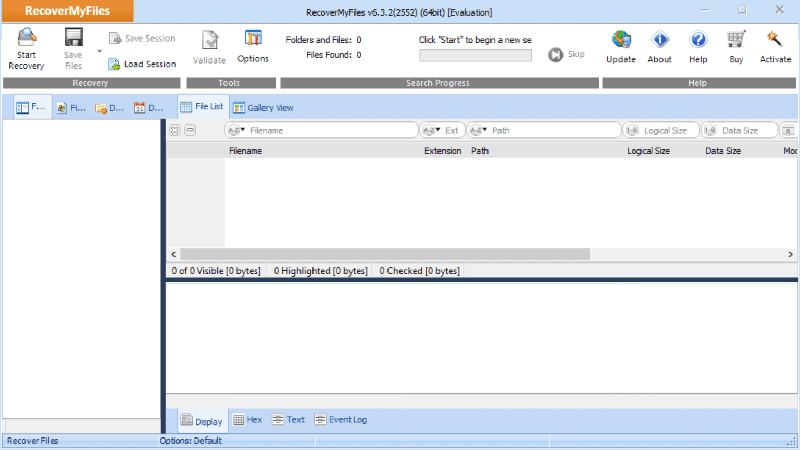The height and width of the screenshot is (450, 800).
Task: Click 'Recover Files' in status bar
Action: pos(33,441)
